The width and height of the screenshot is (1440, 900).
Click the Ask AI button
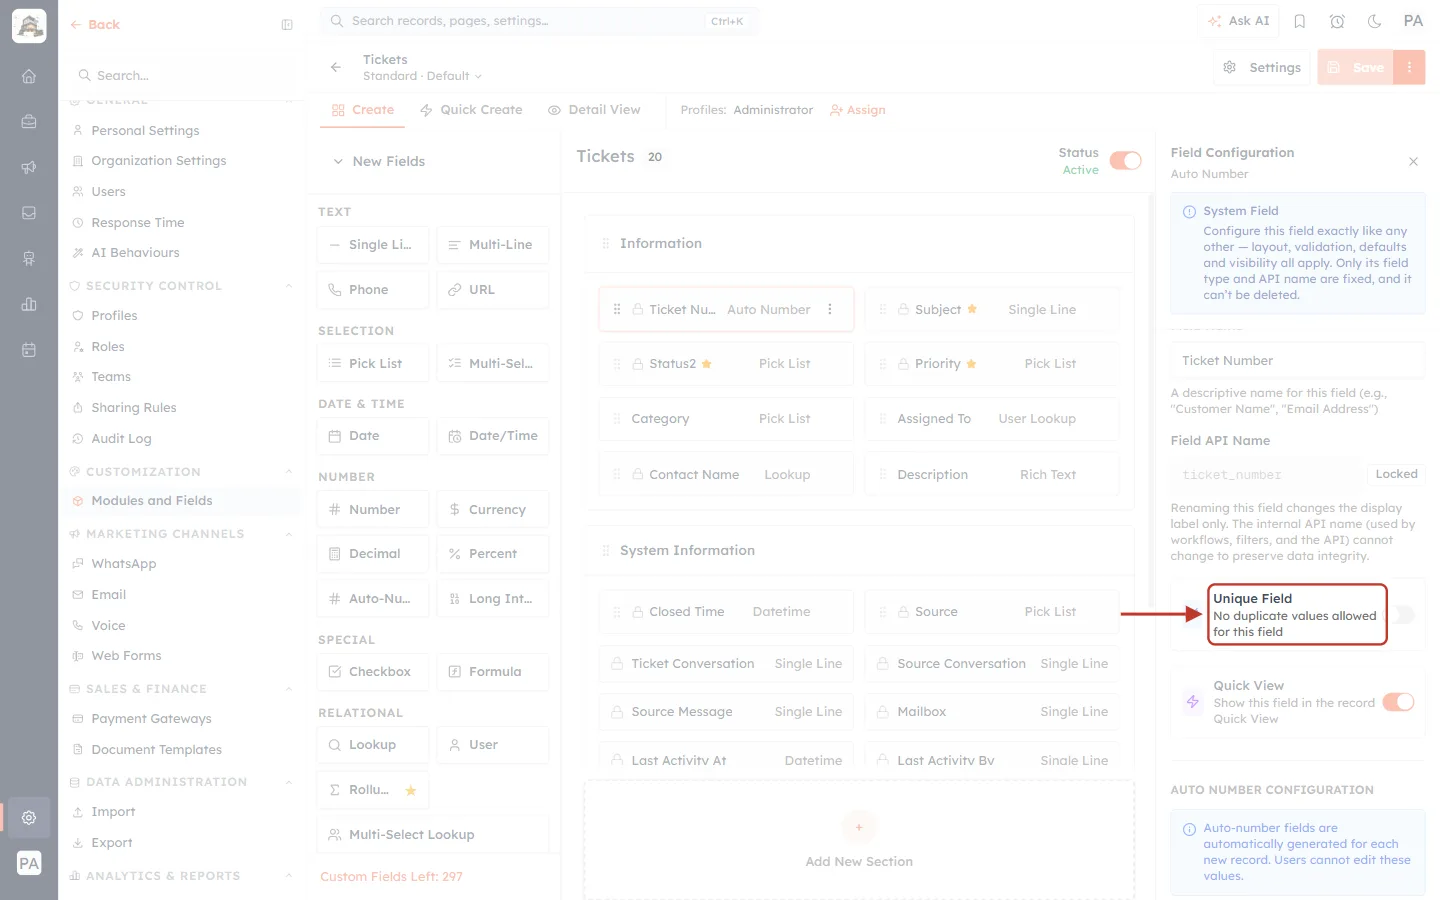coord(1238,21)
